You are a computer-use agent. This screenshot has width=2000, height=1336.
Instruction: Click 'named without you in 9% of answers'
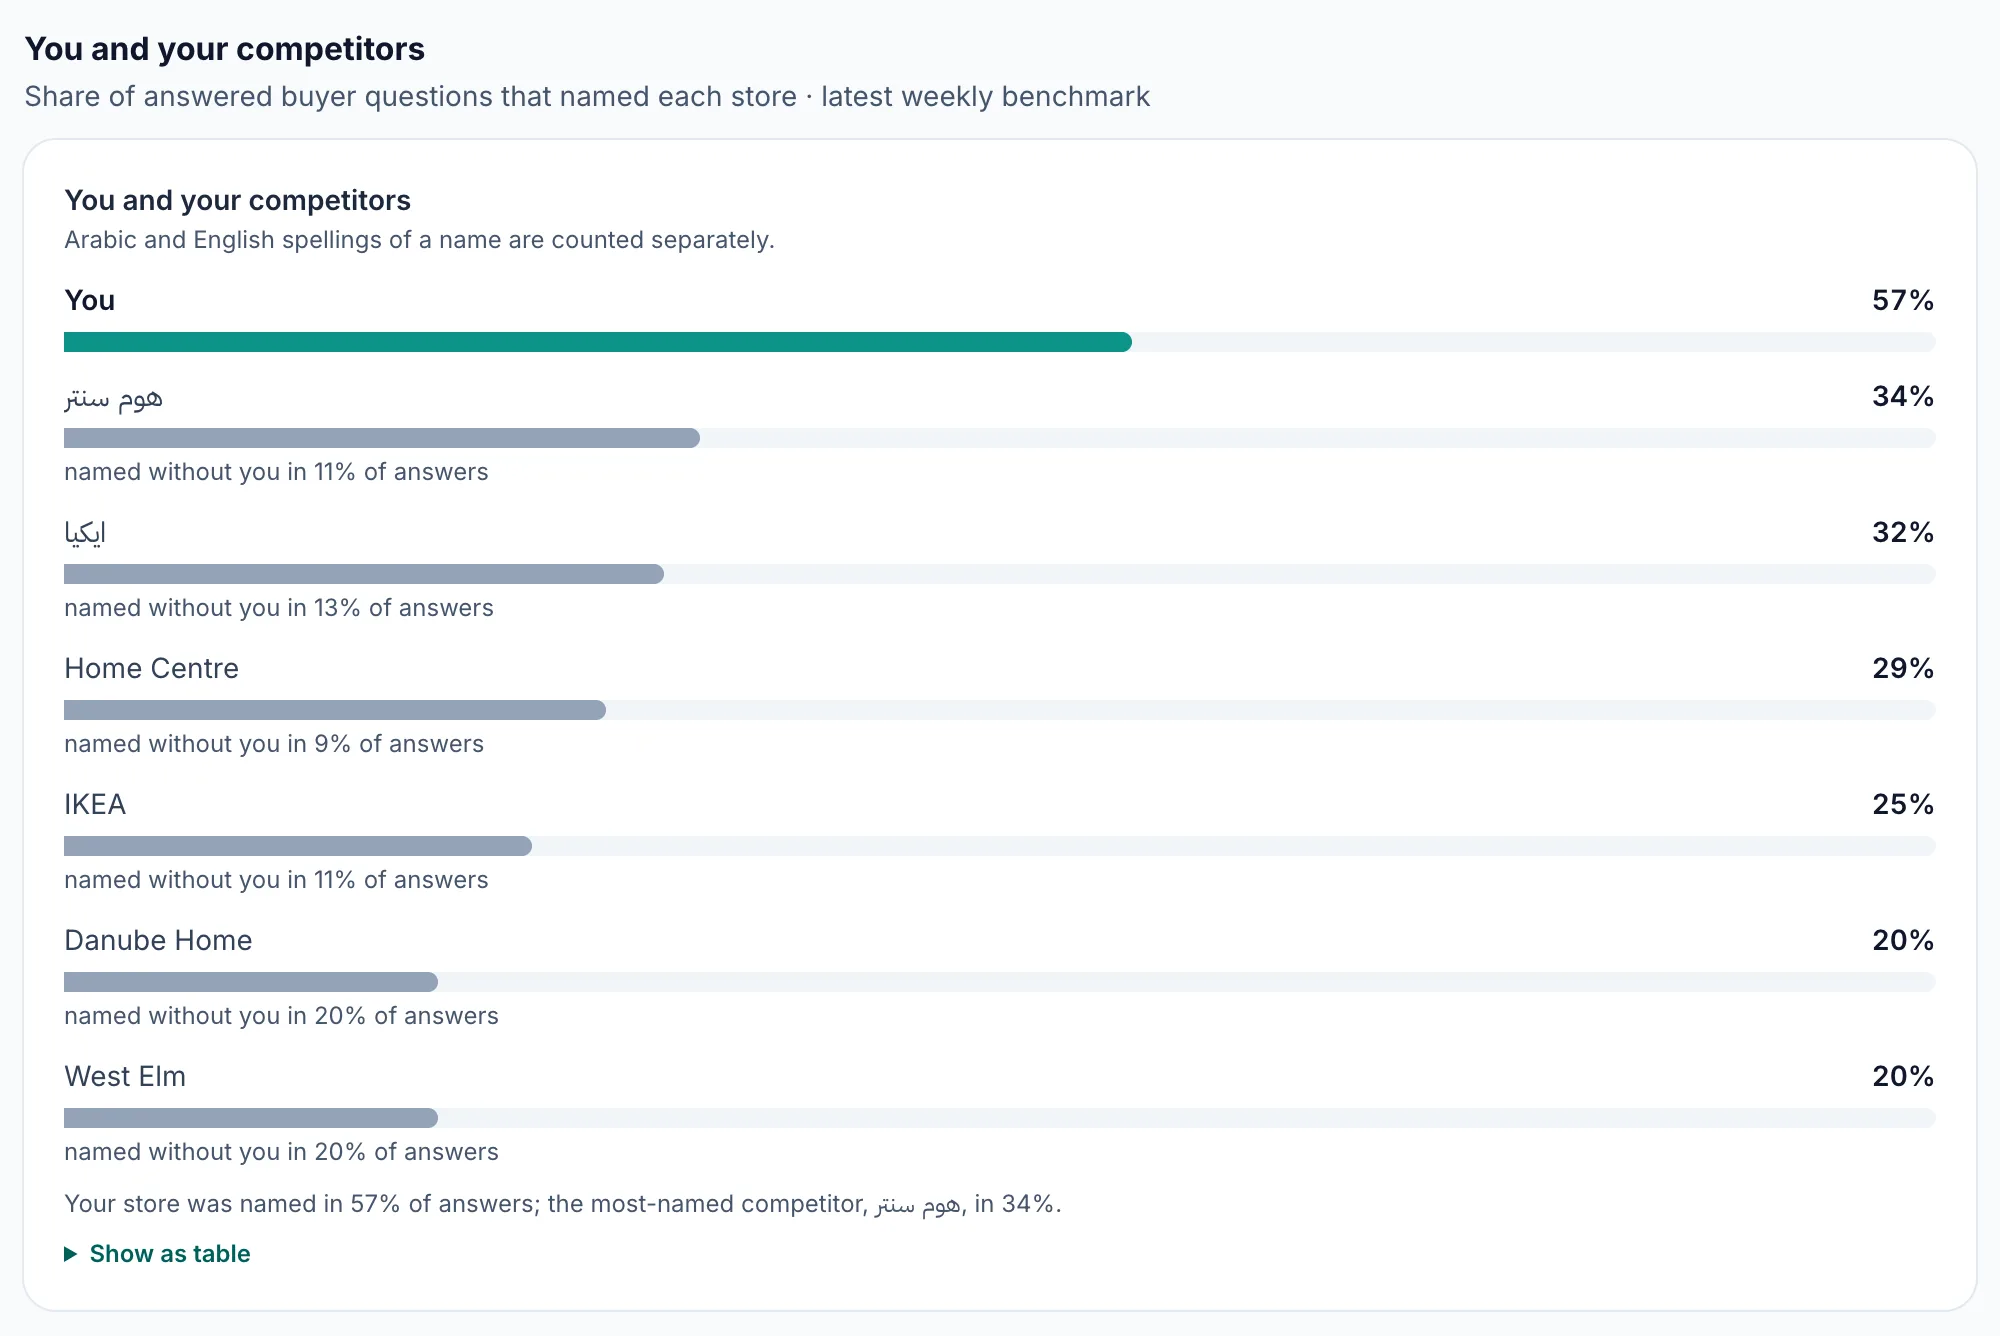coord(274,744)
